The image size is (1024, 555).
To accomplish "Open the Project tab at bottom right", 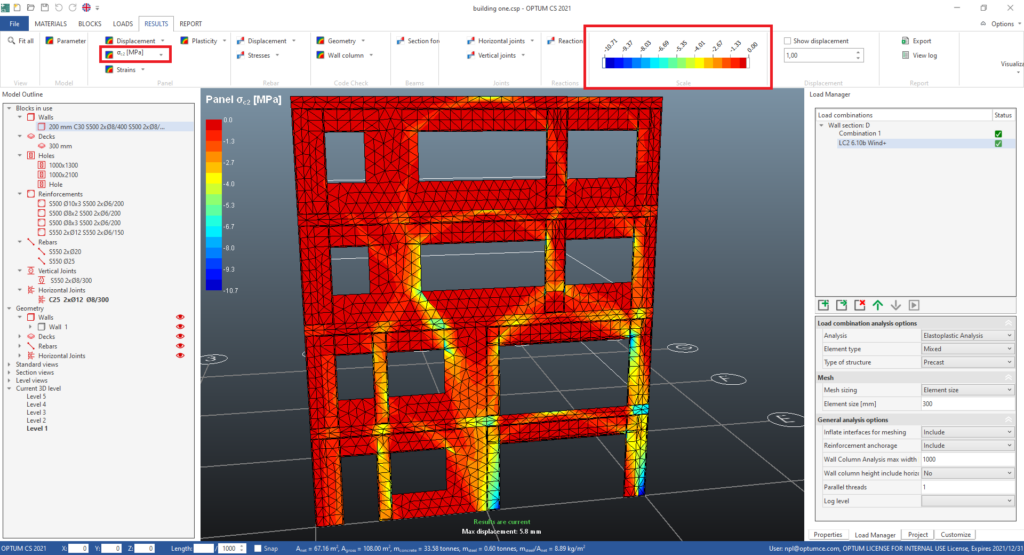I will (x=920, y=534).
